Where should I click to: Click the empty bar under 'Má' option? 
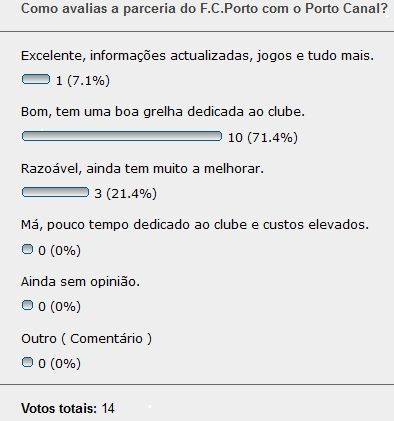(x=27, y=249)
